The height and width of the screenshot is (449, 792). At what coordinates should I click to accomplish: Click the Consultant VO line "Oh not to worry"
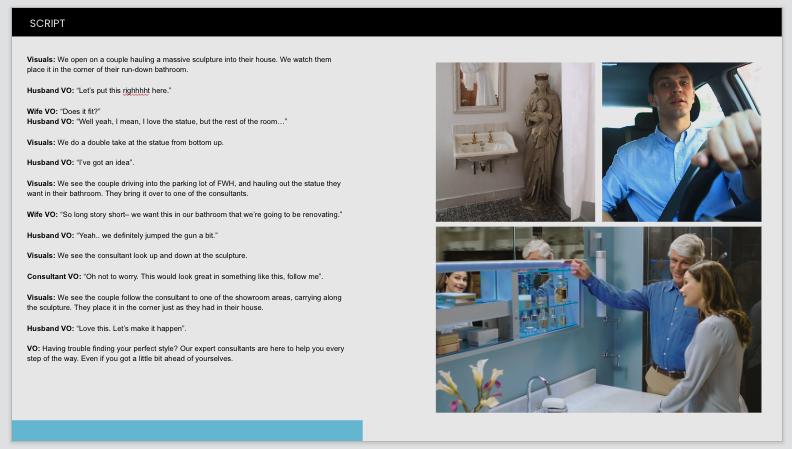(x=175, y=277)
